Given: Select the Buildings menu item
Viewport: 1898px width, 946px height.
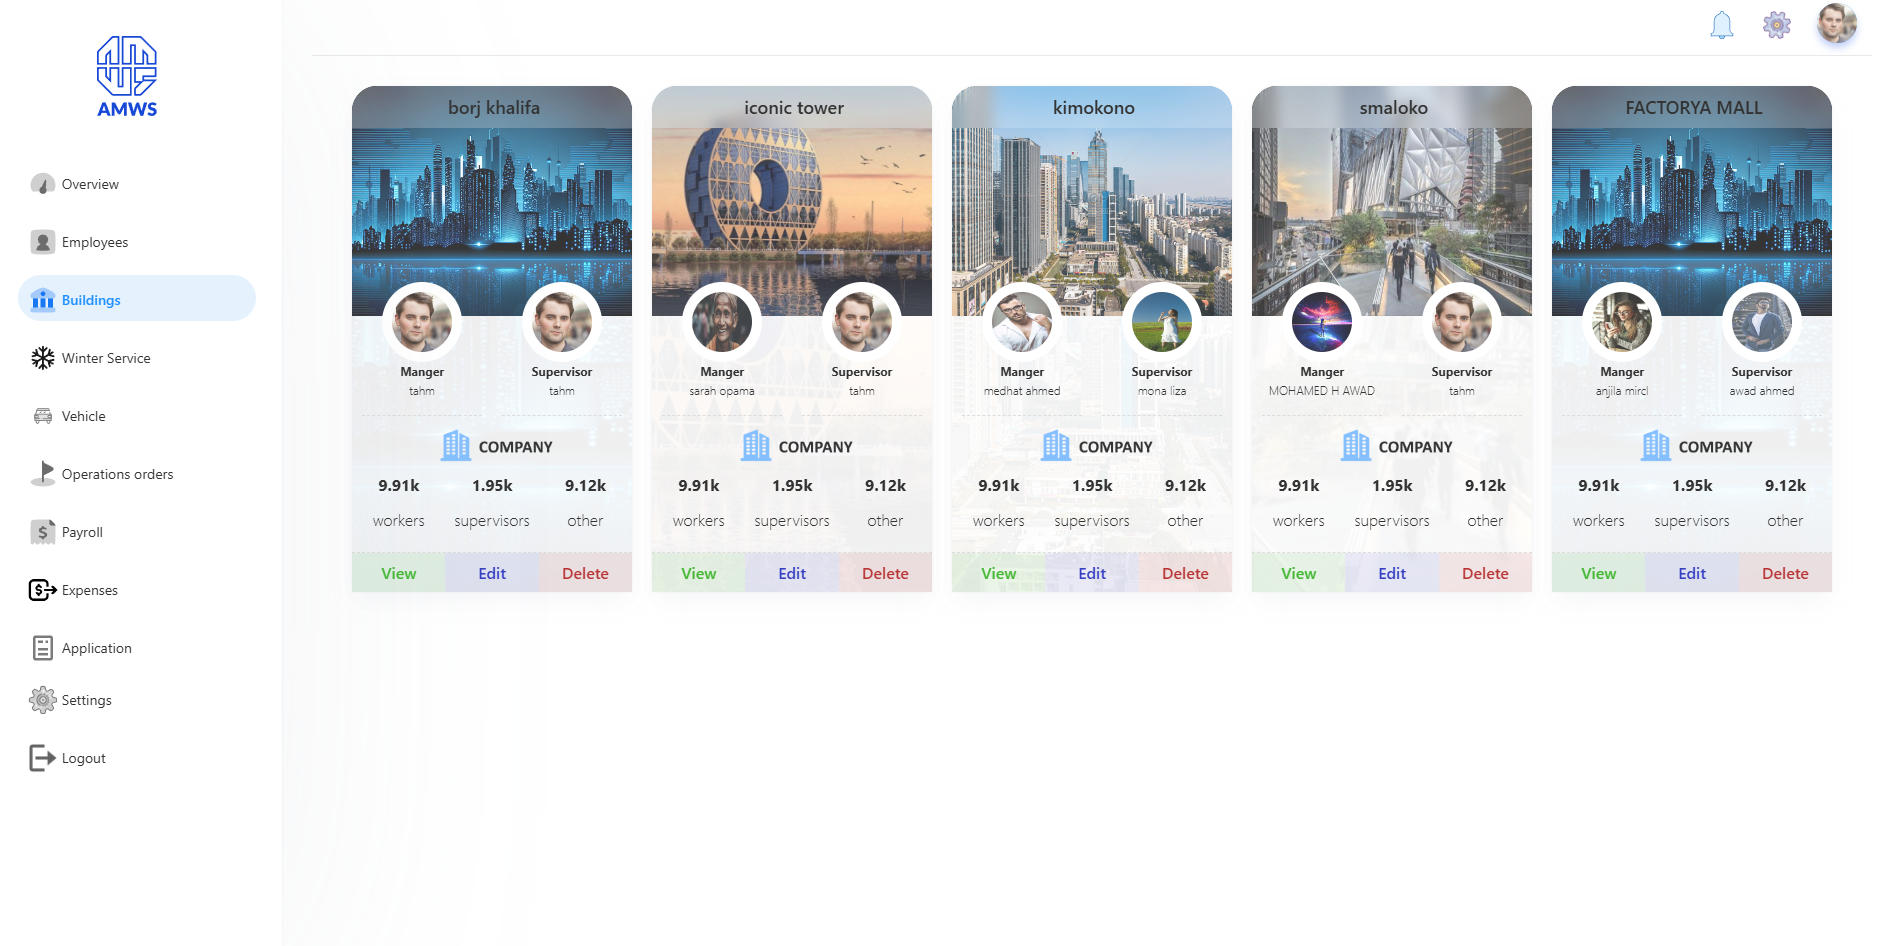Looking at the screenshot, I should click(137, 299).
